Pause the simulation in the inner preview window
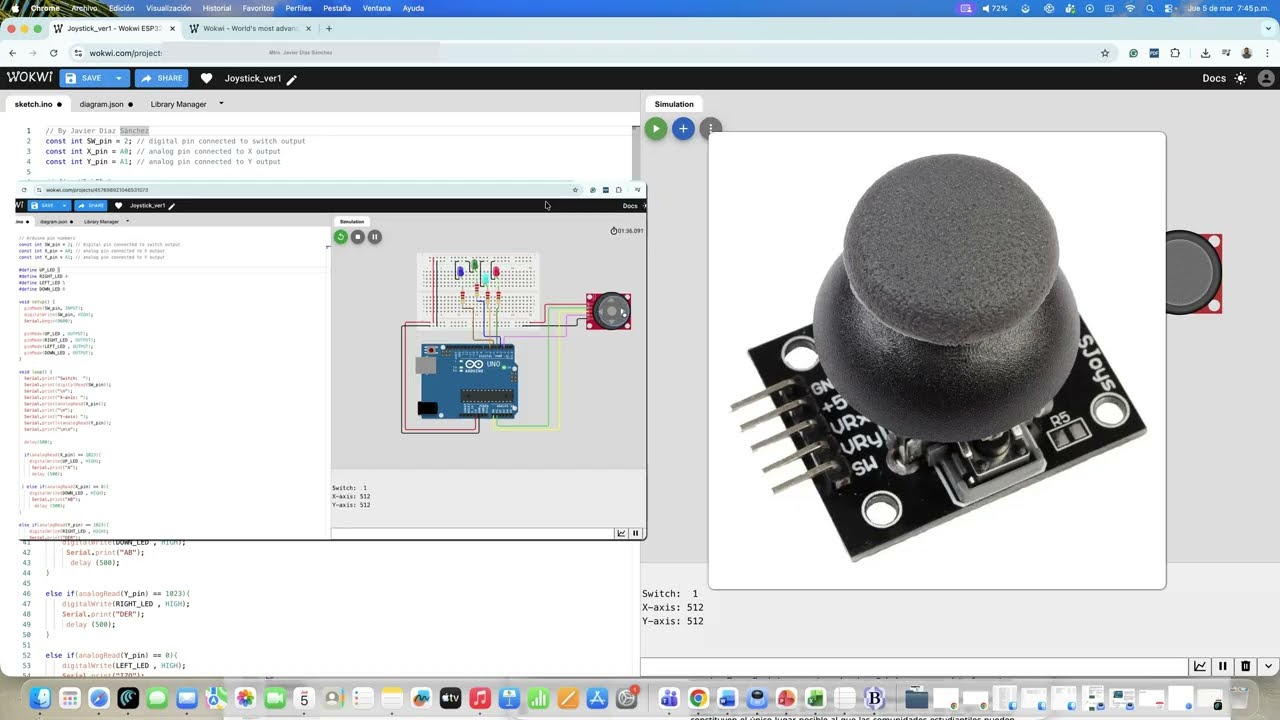Image resolution: width=1280 pixels, height=720 pixels. 375,237
